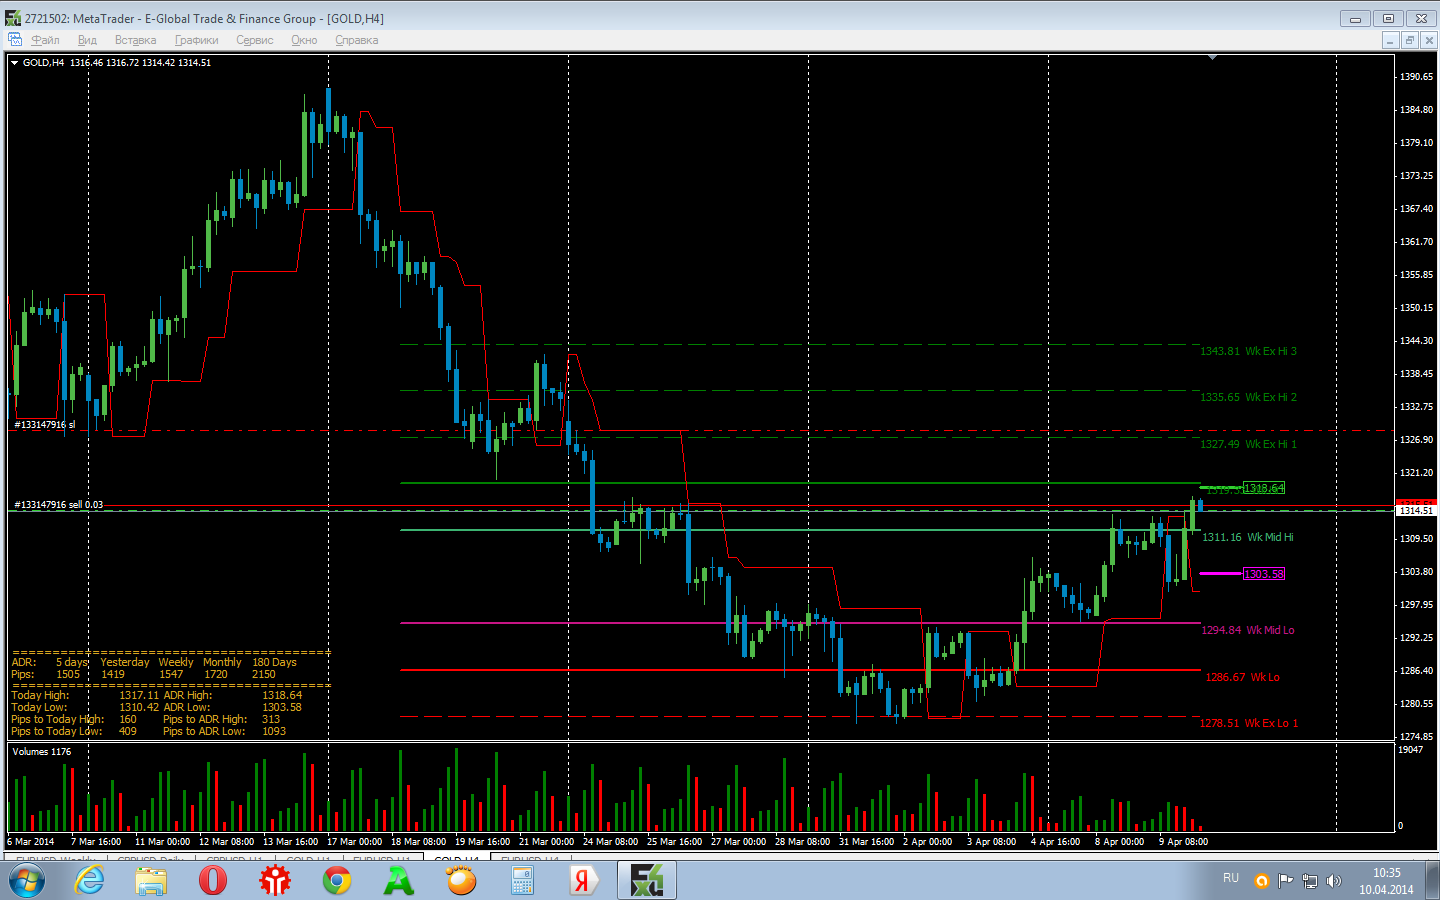Restore down the inner chart window
Viewport: 1440px width, 900px height.
1410,40
